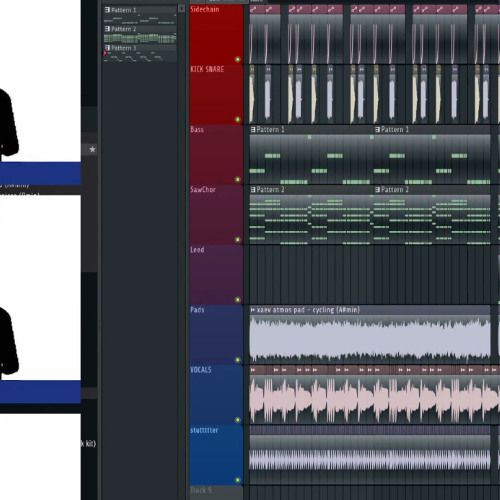Click the first kick sample on KICK SNARE track
Image resolution: width=500 pixels, height=500 pixels.
point(252,94)
